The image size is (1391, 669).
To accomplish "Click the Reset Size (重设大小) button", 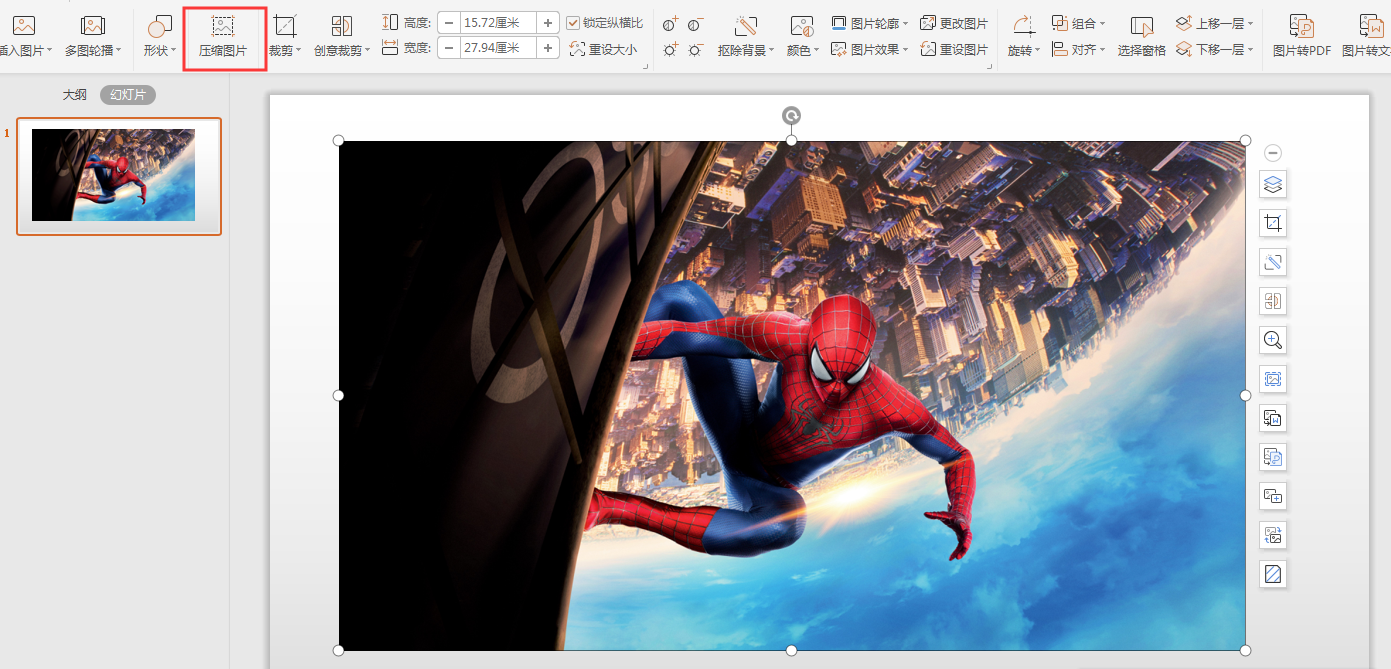I will [x=603, y=49].
